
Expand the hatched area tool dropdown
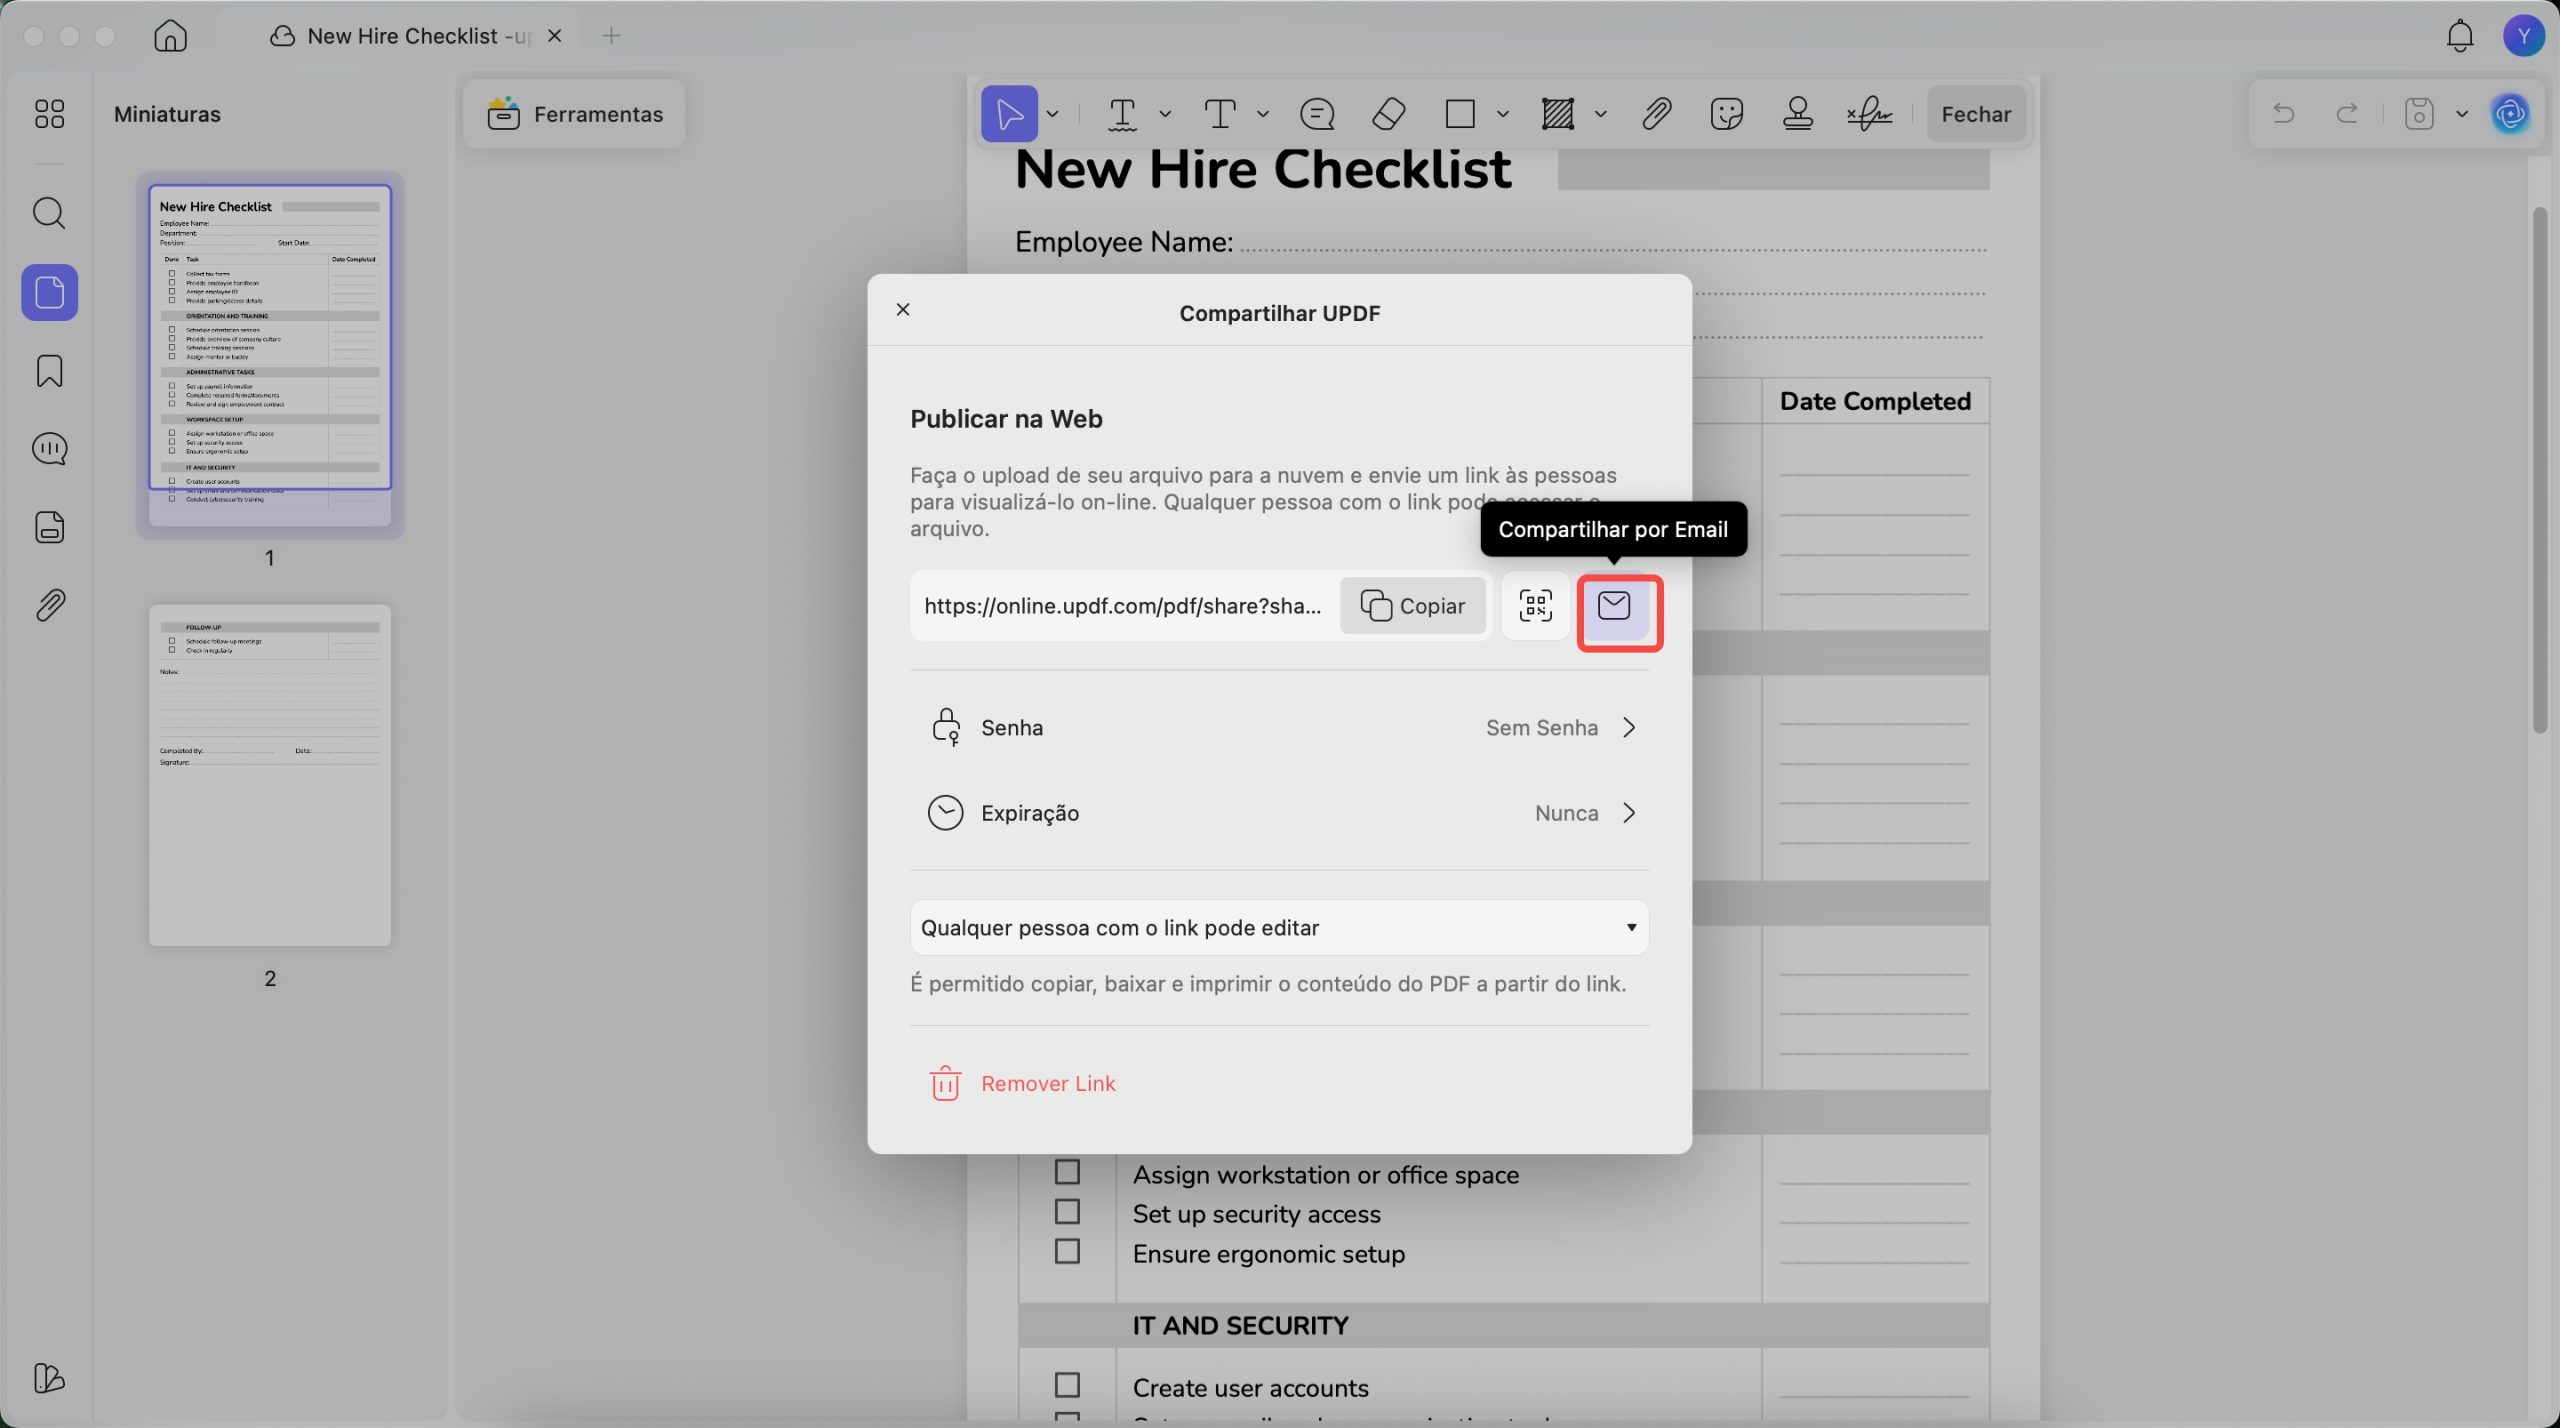[x=1601, y=114]
